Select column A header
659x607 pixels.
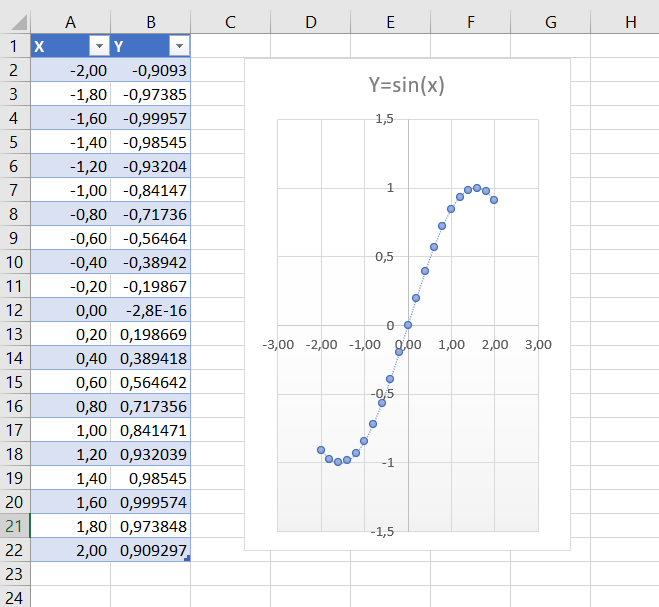(71, 22)
